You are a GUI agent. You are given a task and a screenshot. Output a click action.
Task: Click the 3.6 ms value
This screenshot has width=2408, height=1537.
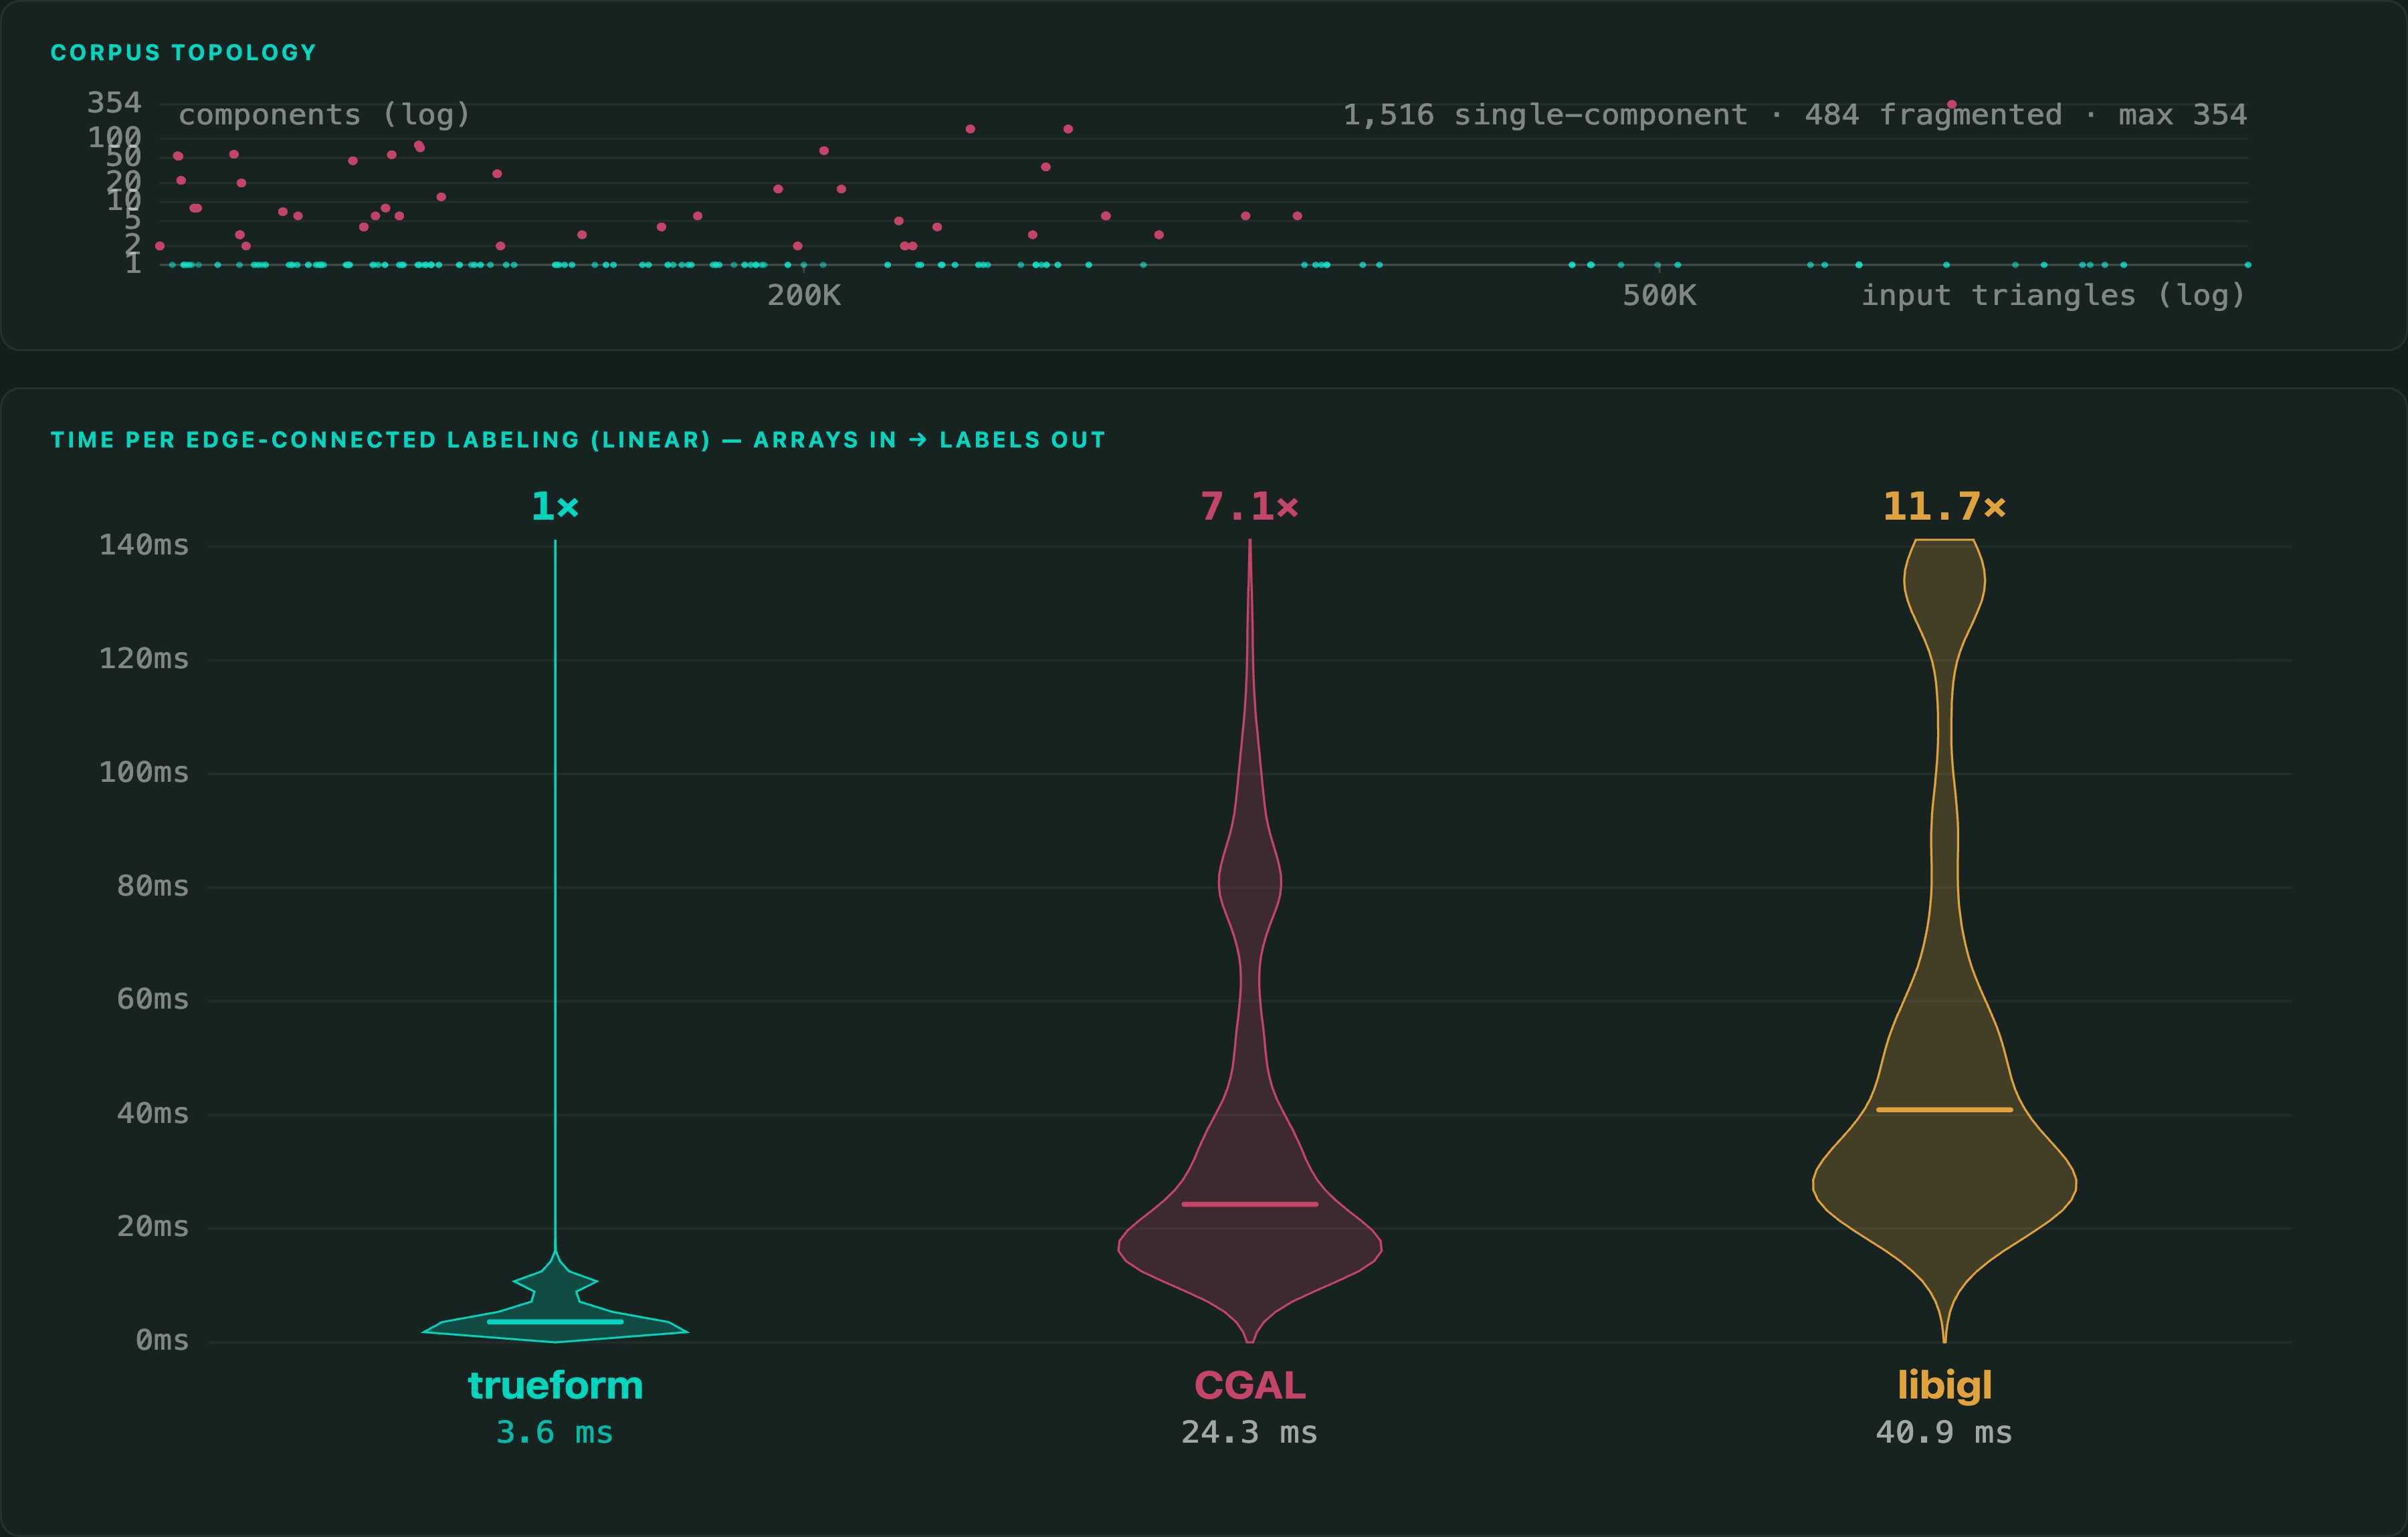point(555,1432)
